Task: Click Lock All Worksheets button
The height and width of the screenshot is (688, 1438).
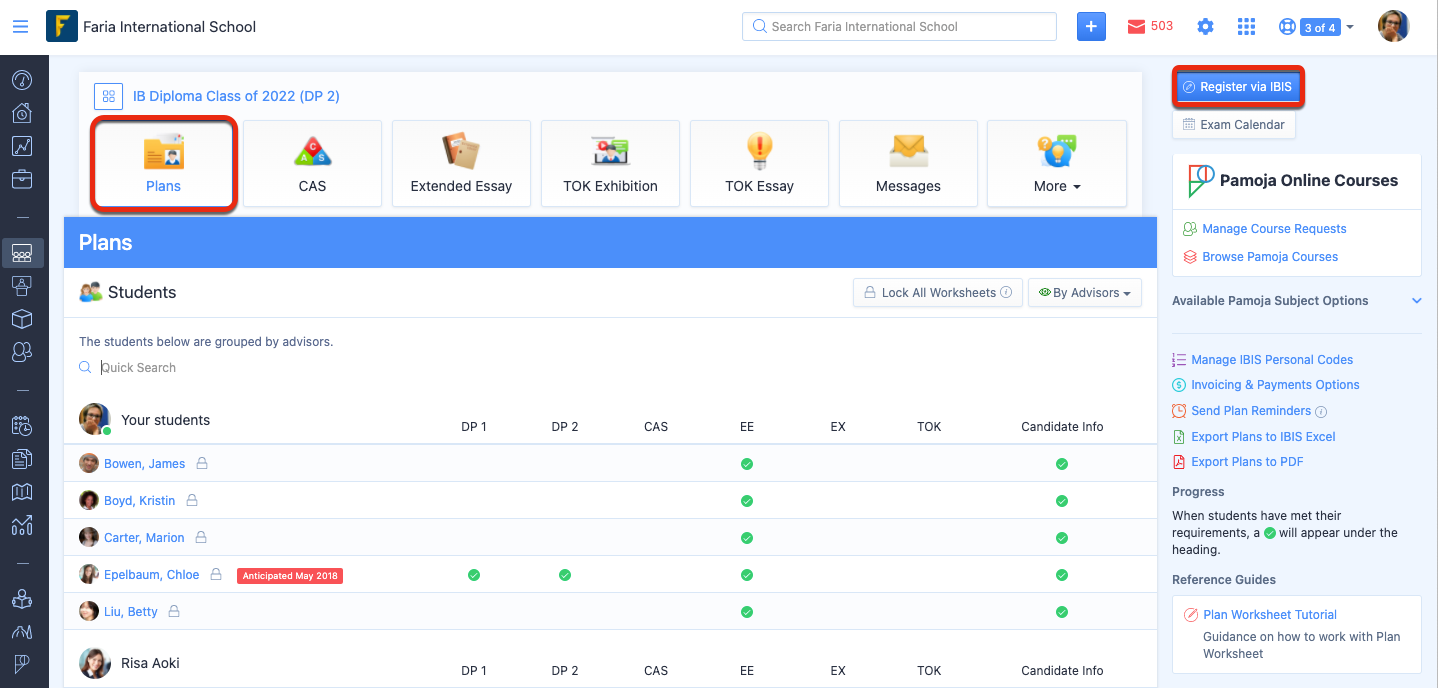Action: point(937,293)
